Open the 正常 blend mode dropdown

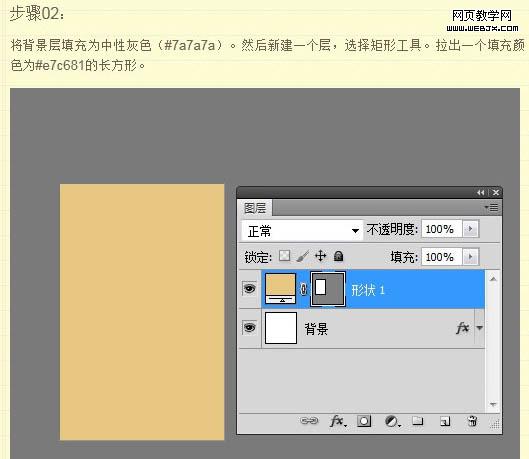[302, 231]
